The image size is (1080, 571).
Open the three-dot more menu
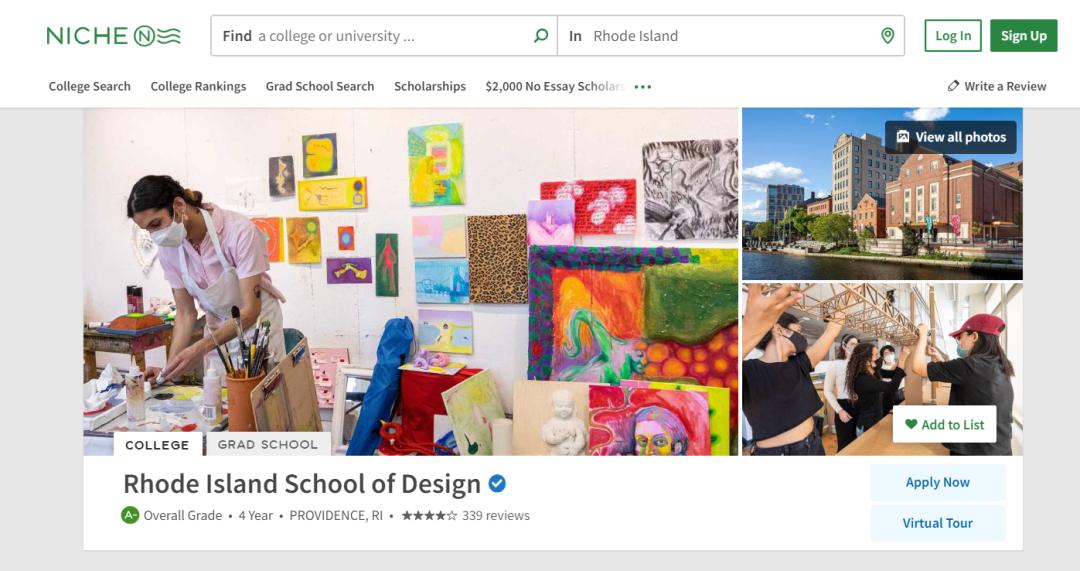click(643, 87)
